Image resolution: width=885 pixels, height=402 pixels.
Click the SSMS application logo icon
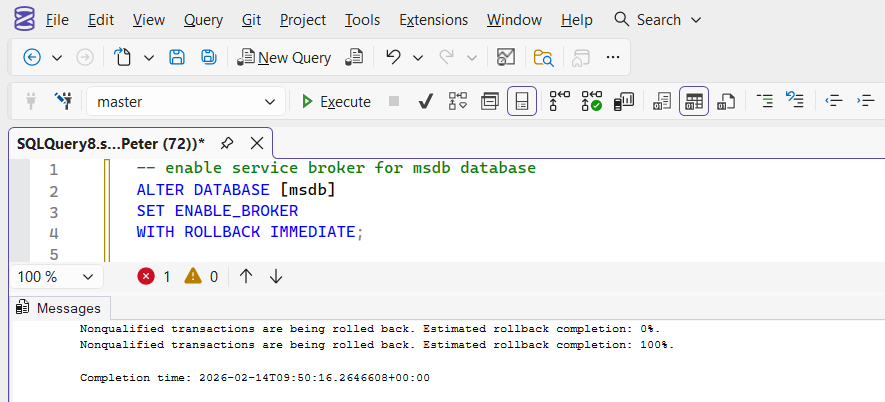point(24,20)
